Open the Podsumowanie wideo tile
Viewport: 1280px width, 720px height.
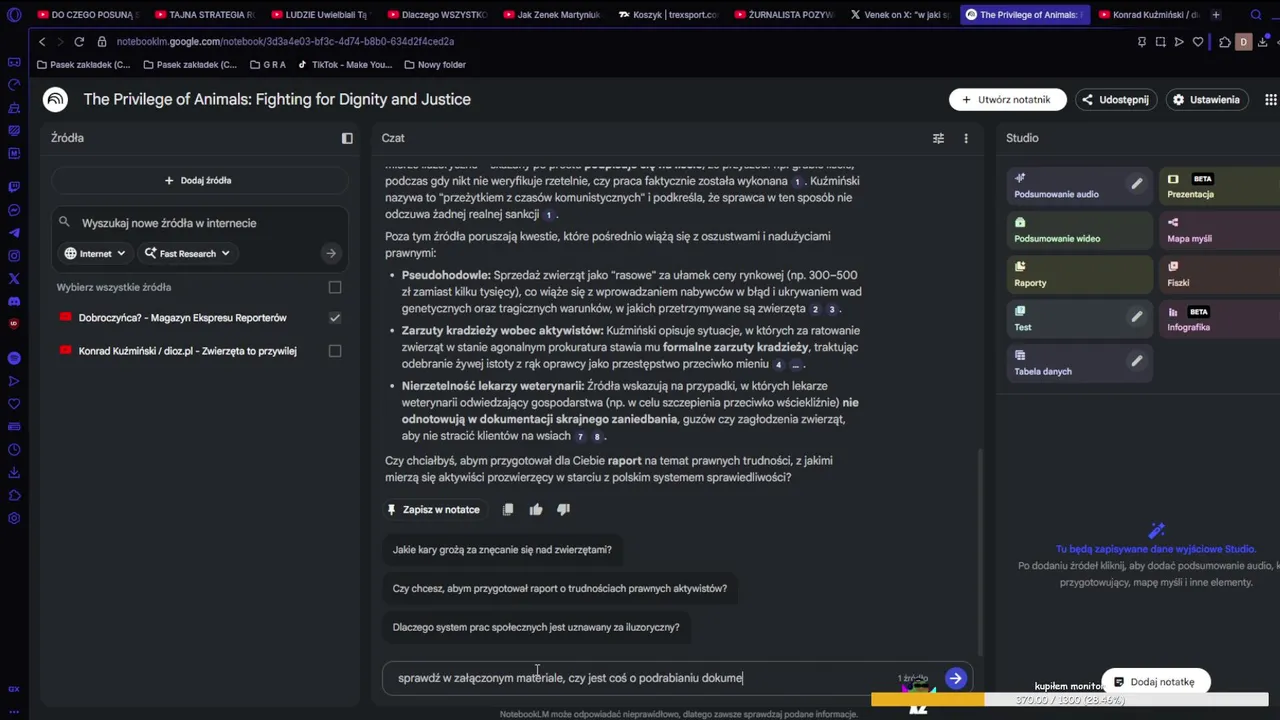point(1079,231)
